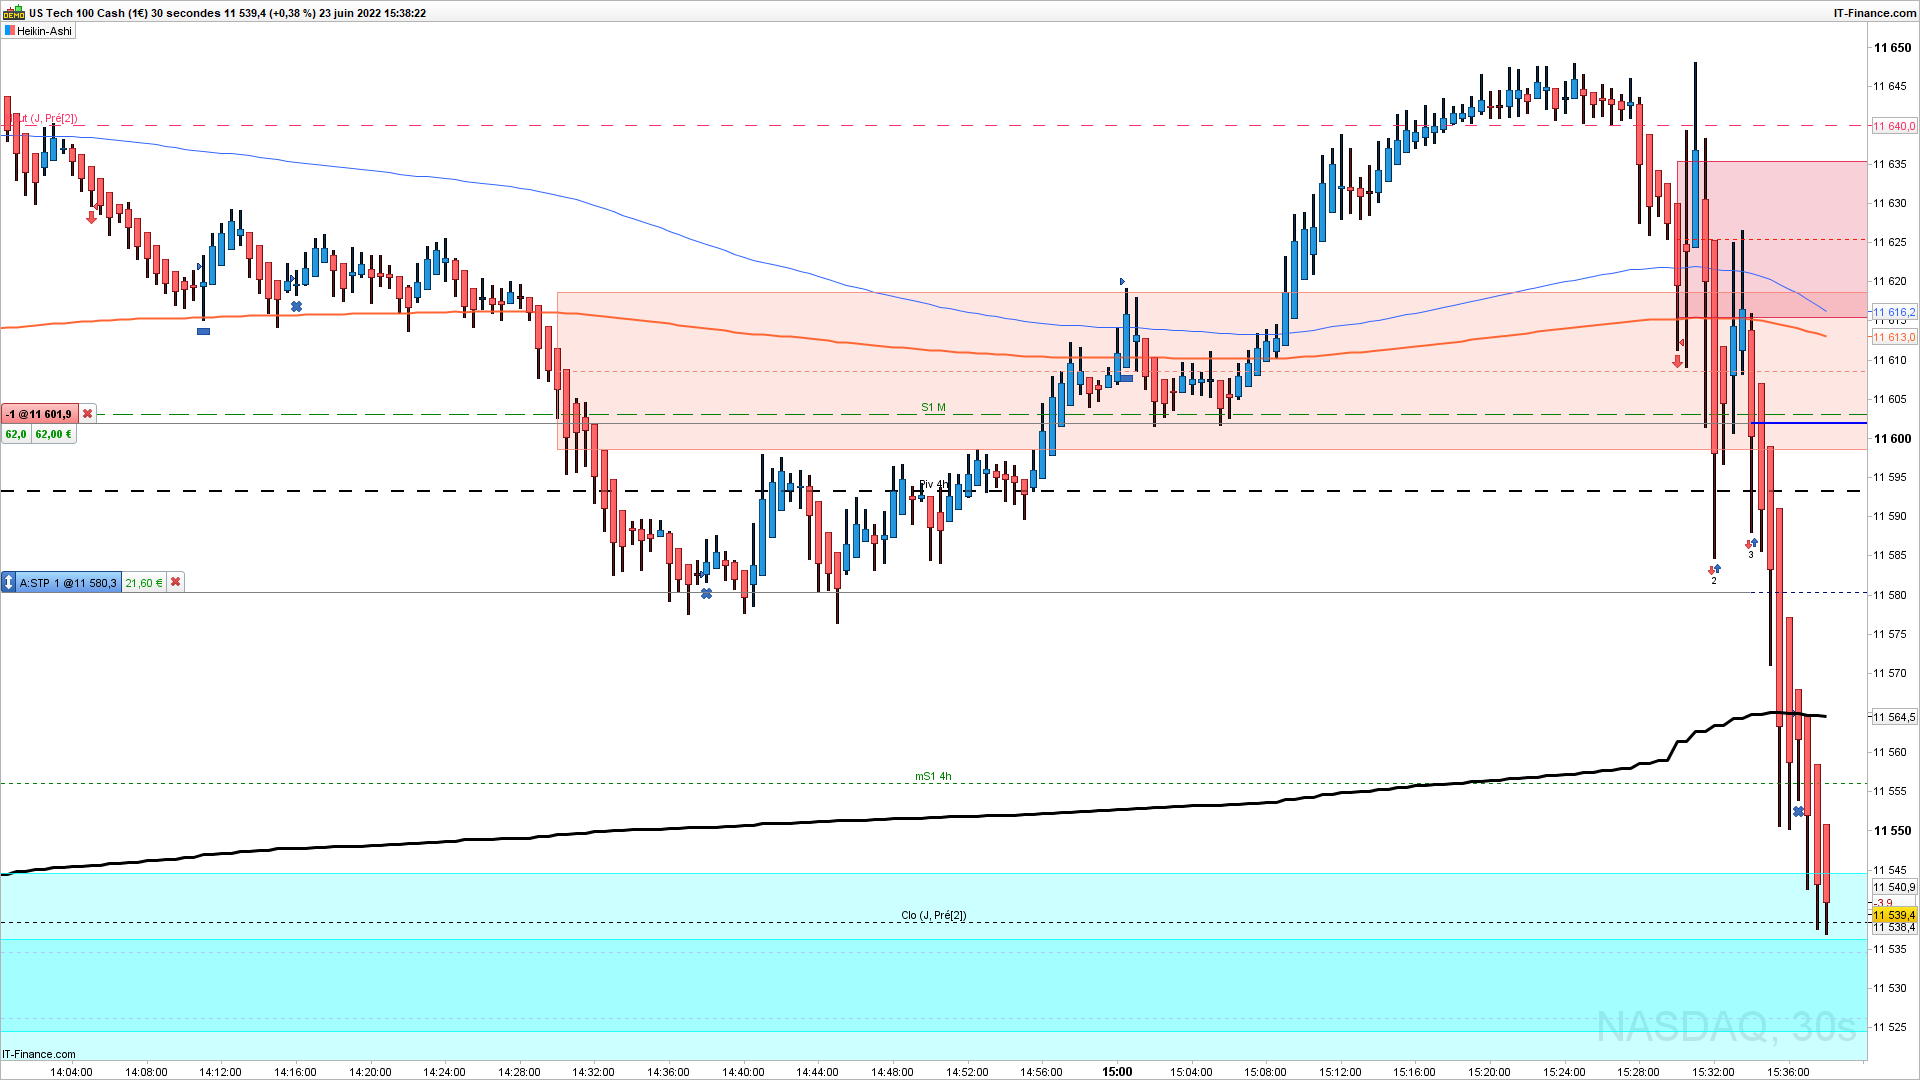The width and height of the screenshot is (1920, 1080).
Task: Click the red down arrow near 14:05
Action: pyautogui.click(x=92, y=218)
